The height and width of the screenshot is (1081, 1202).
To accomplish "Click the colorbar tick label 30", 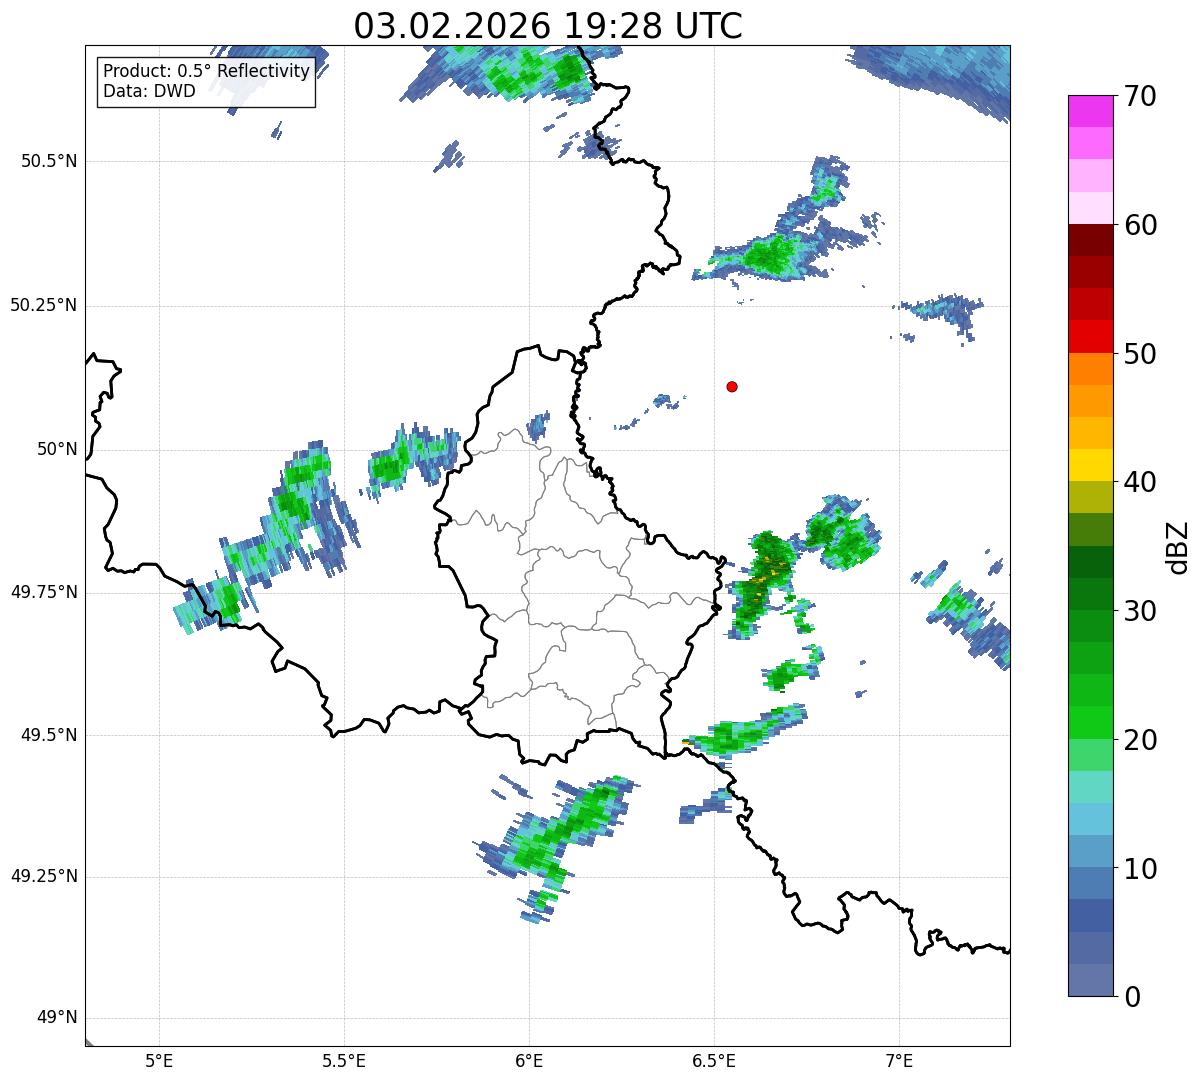I will [1140, 611].
